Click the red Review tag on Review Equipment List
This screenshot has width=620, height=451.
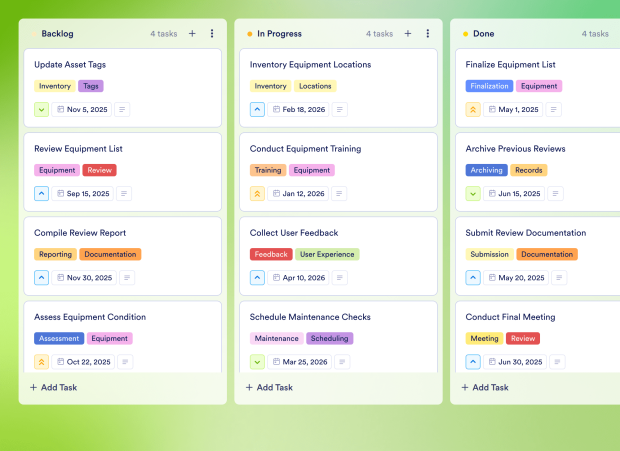point(99,170)
